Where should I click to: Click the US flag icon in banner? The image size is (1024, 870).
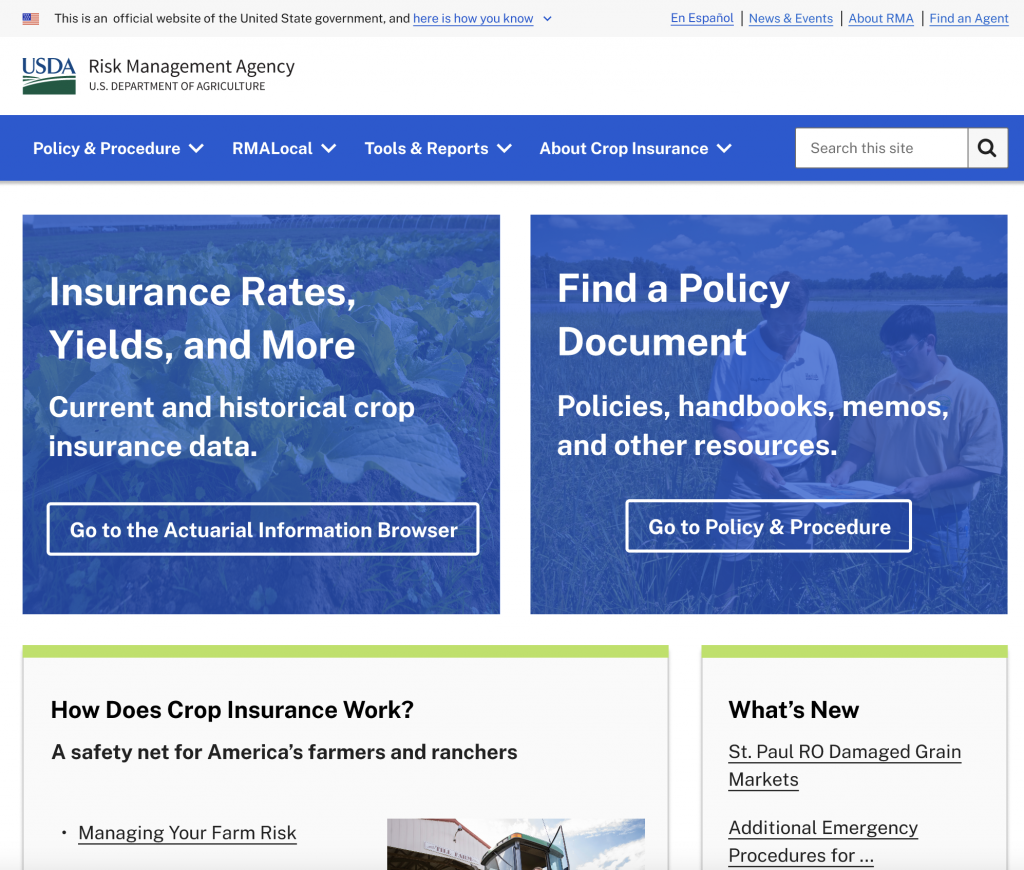[x=31, y=18]
